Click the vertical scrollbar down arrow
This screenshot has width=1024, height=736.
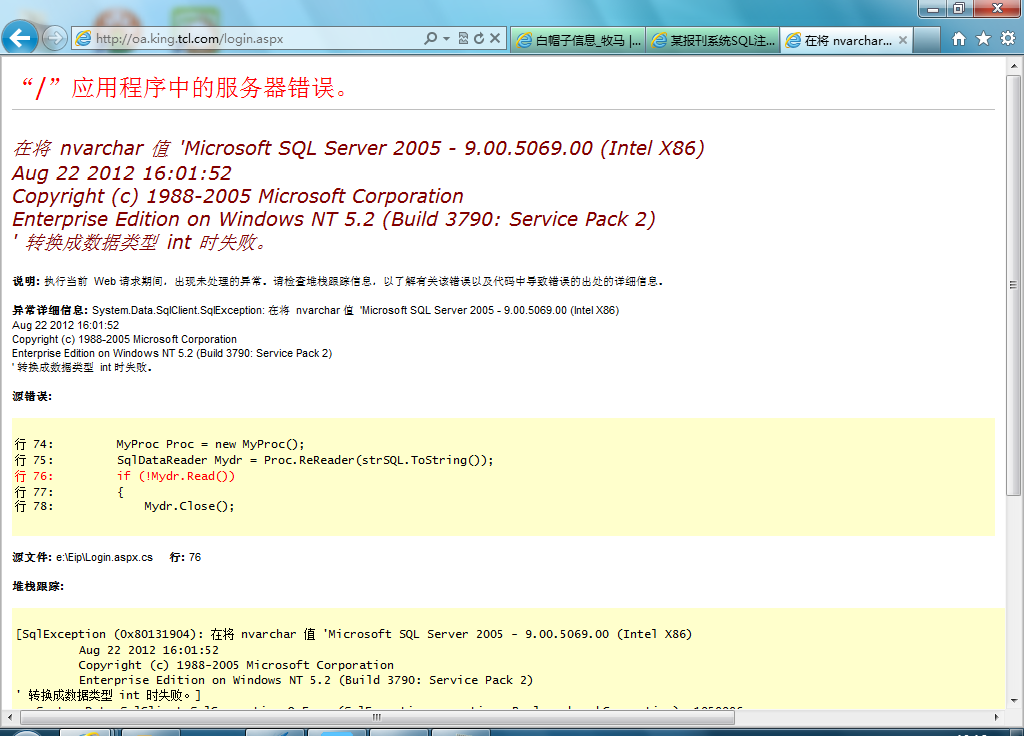tap(1014, 701)
